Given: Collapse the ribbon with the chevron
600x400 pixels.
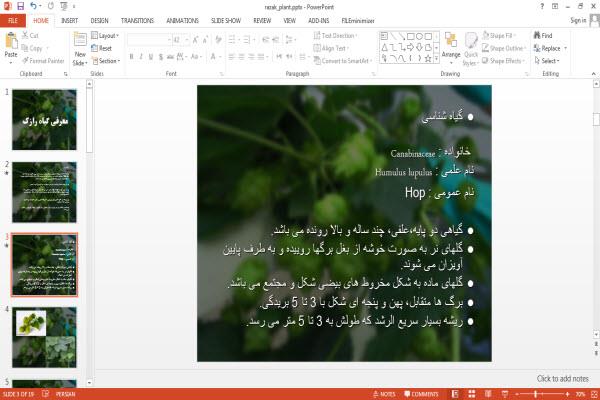Looking at the screenshot, I should click(593, 73).
